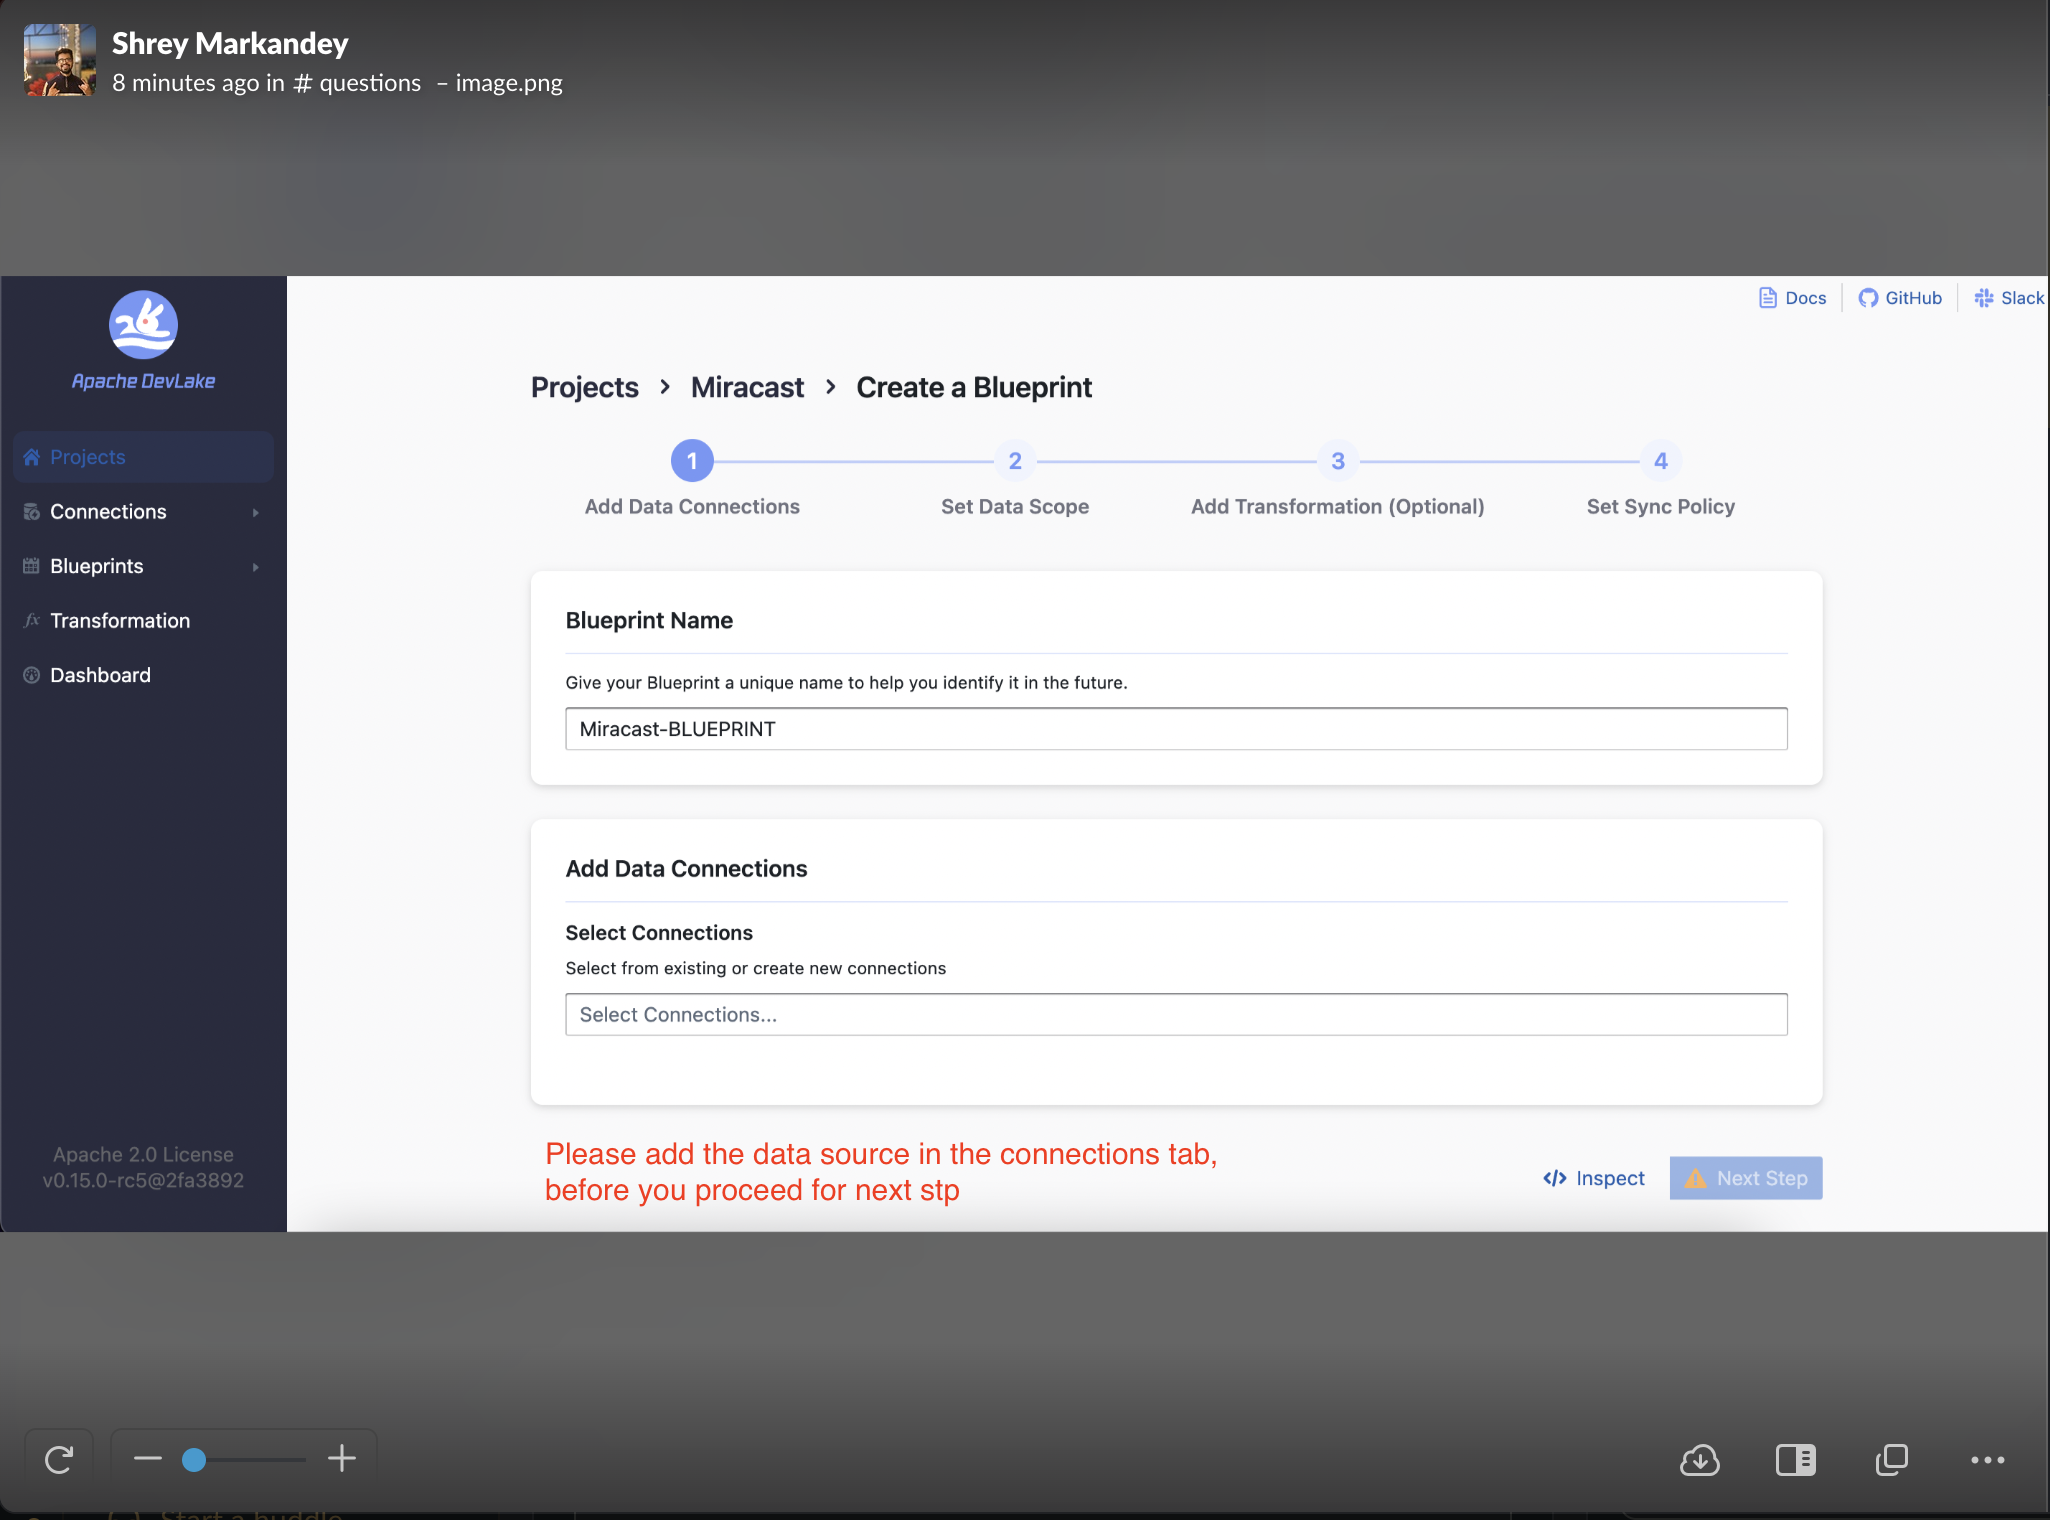
Task: Click the reload icon in the viewer toolbar
Action: coord(58,1458)
